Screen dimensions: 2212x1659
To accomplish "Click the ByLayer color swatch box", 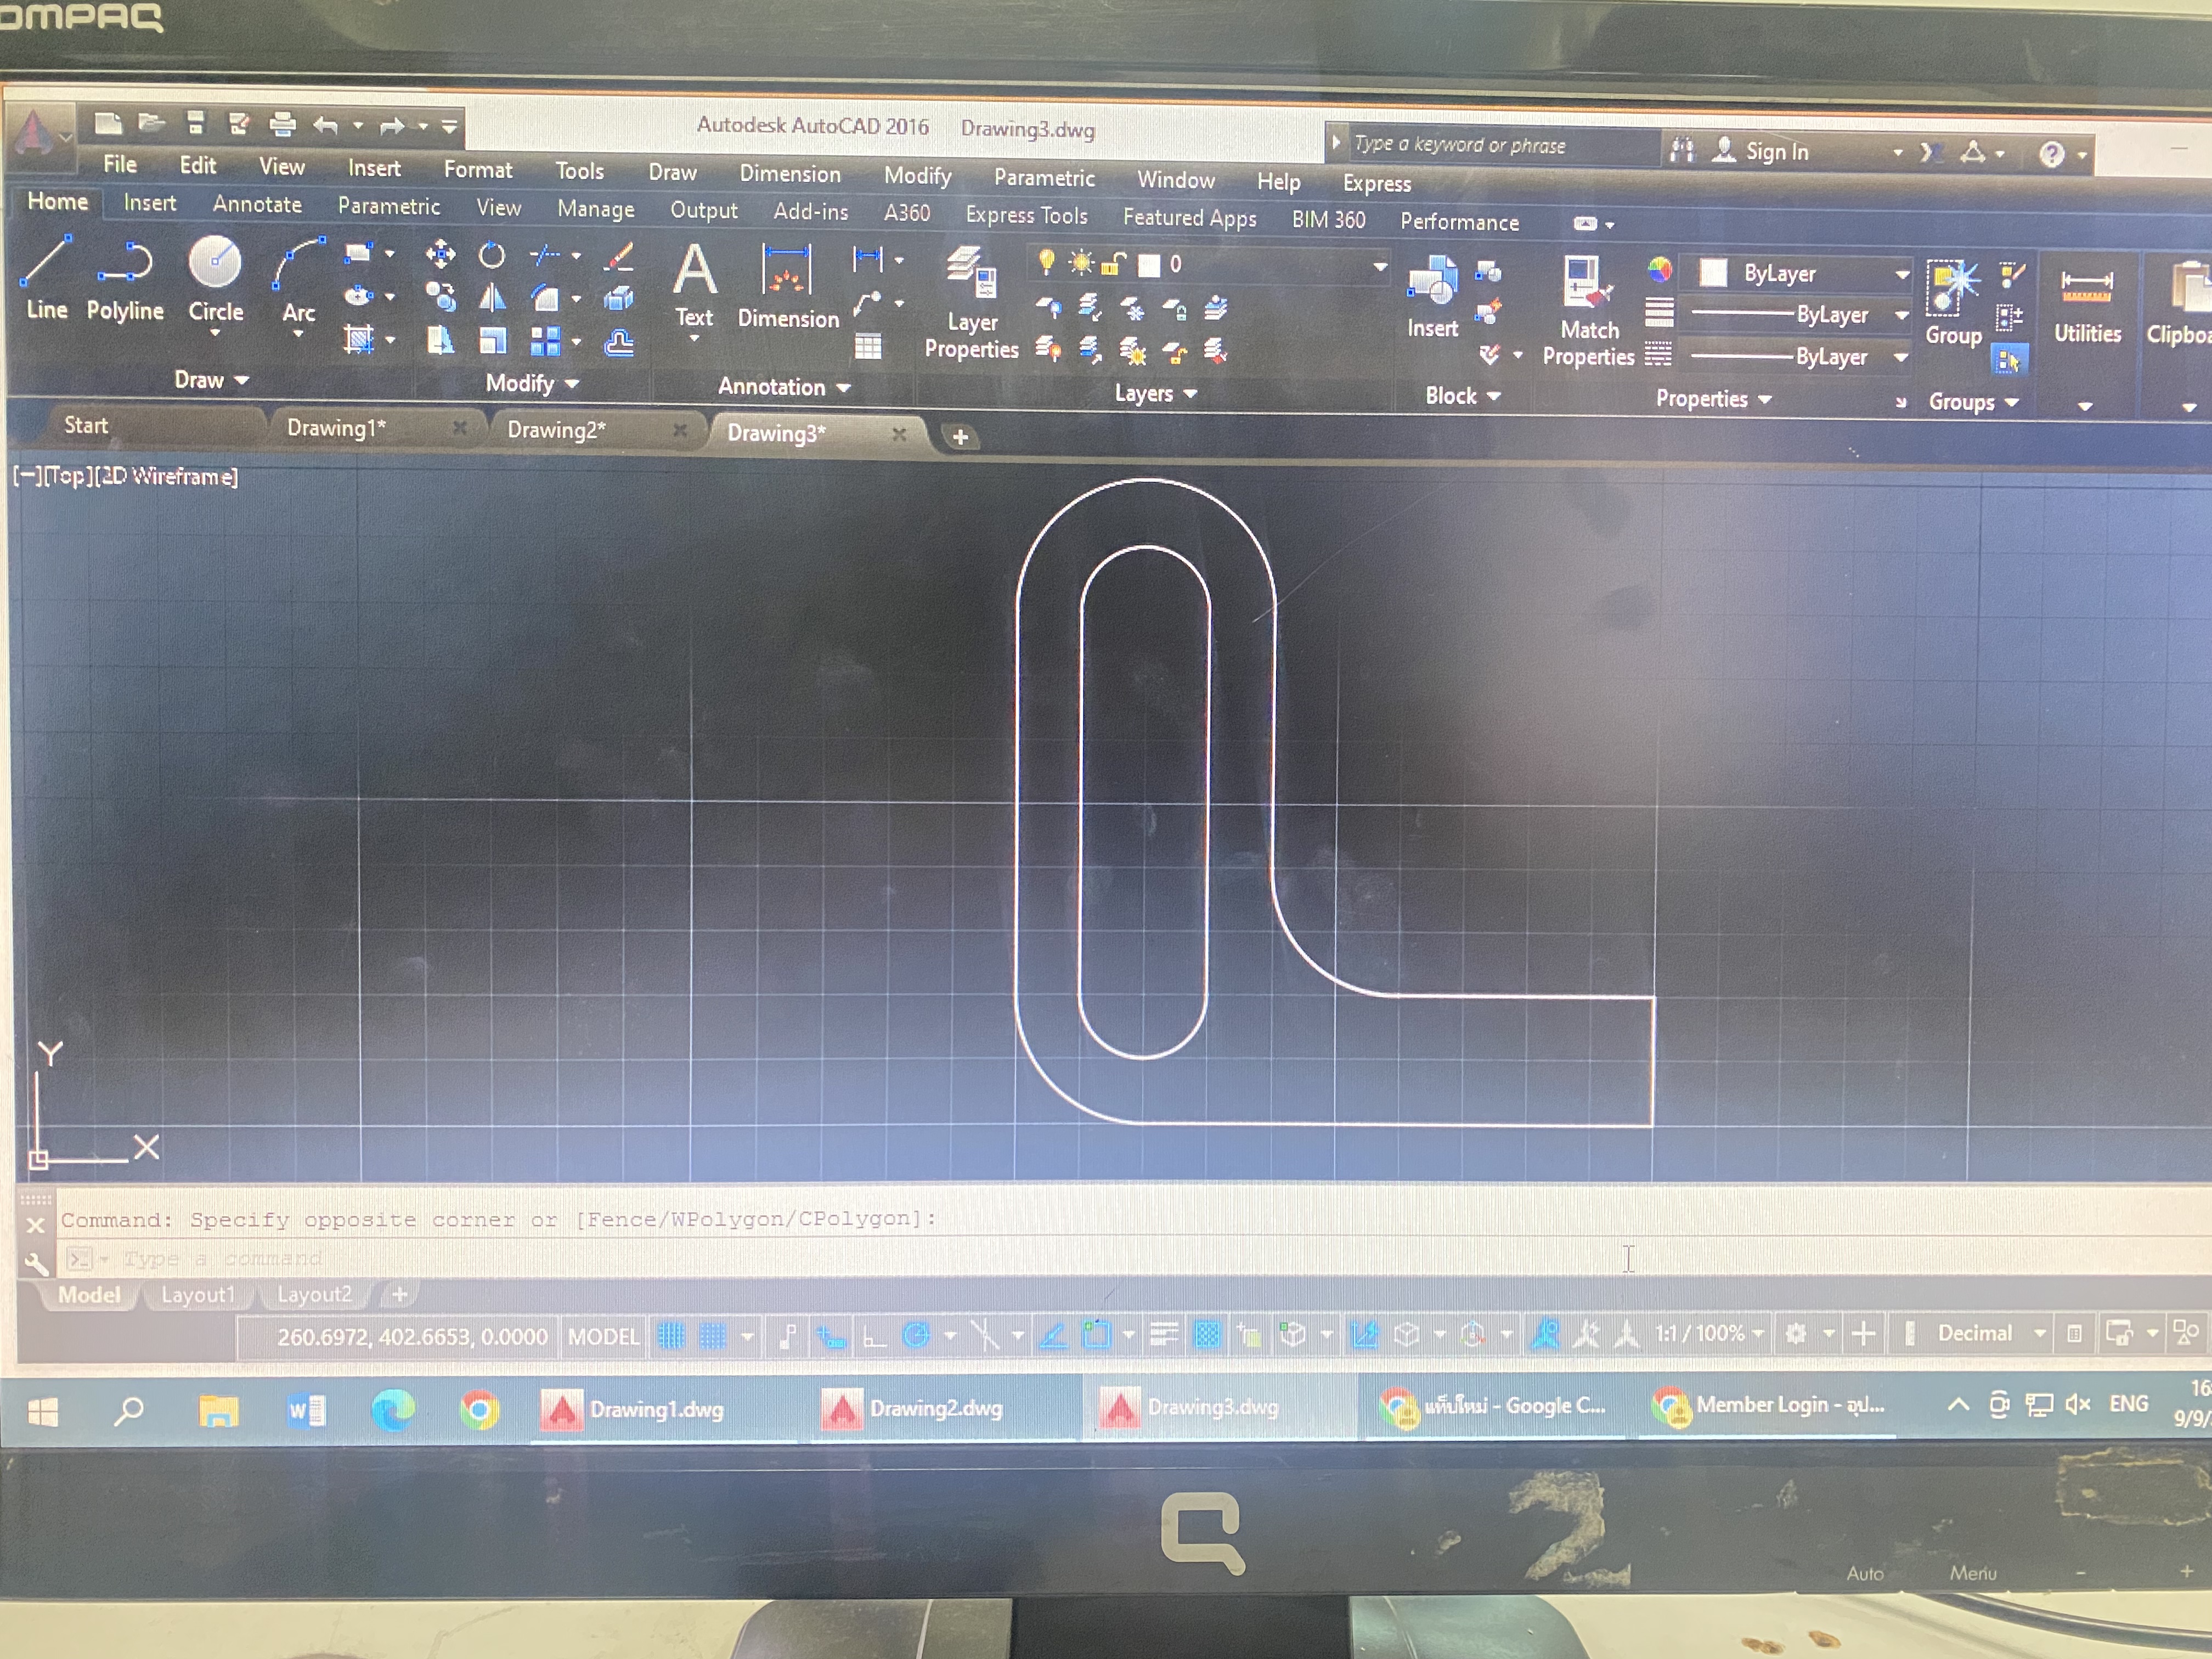I will click(x=1713, y=272).
